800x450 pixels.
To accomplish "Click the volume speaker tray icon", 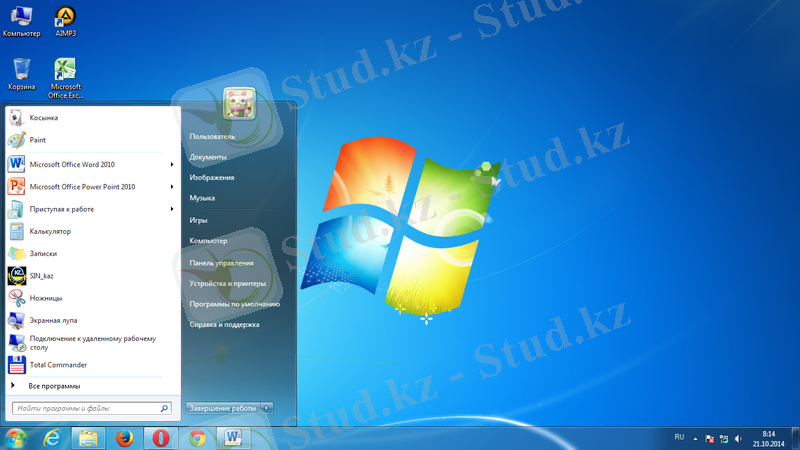I will (x=738, y=438).
